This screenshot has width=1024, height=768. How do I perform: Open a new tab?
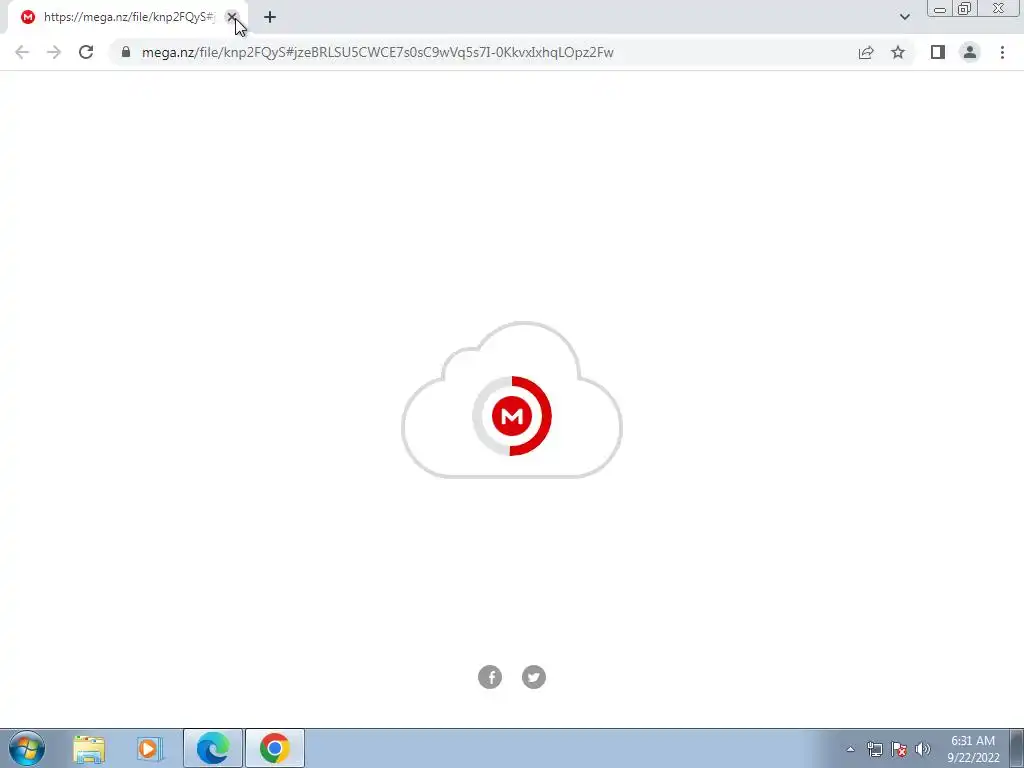point(270,17)
